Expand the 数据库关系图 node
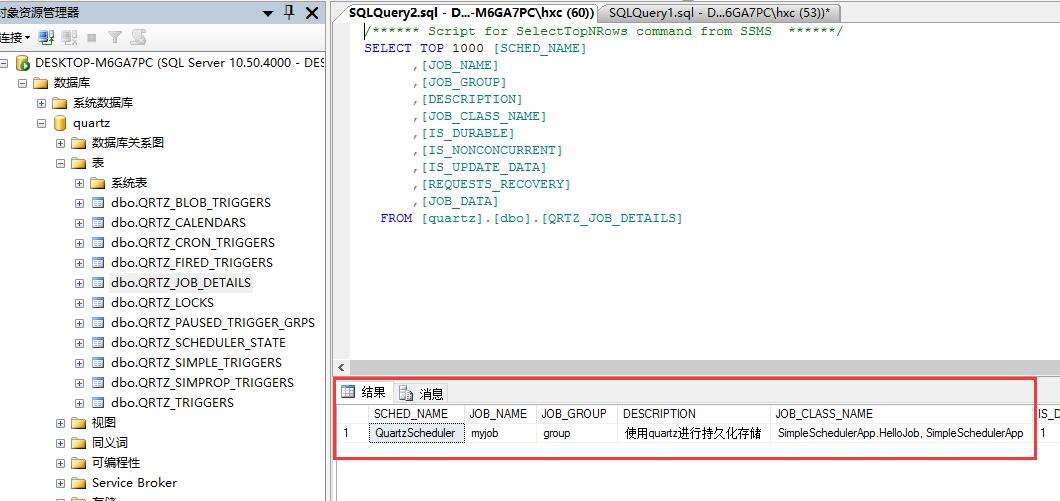The width and height of the screenshot is (1060, 501). [61, 143]
